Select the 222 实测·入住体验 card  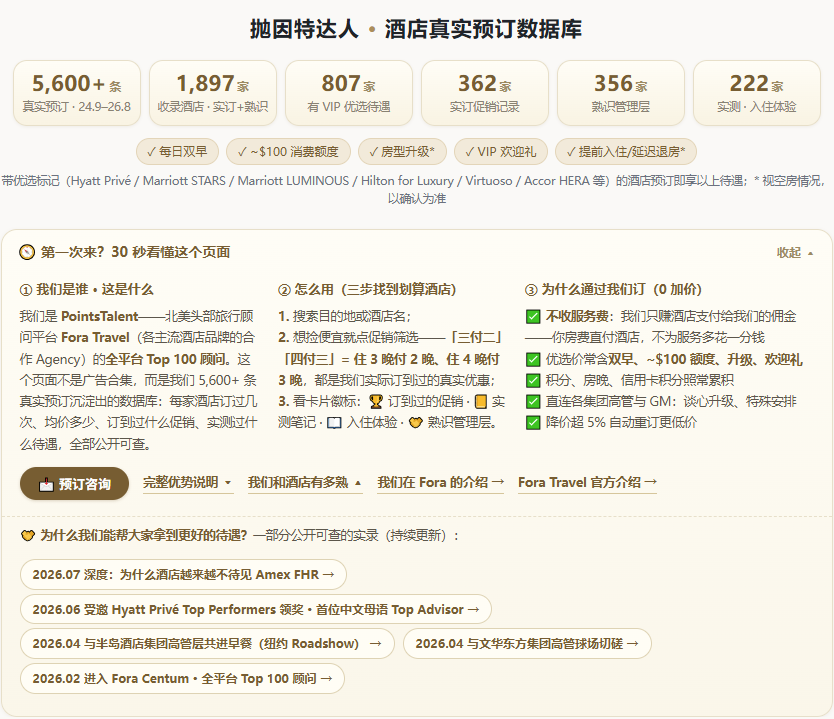click(757, 93)
